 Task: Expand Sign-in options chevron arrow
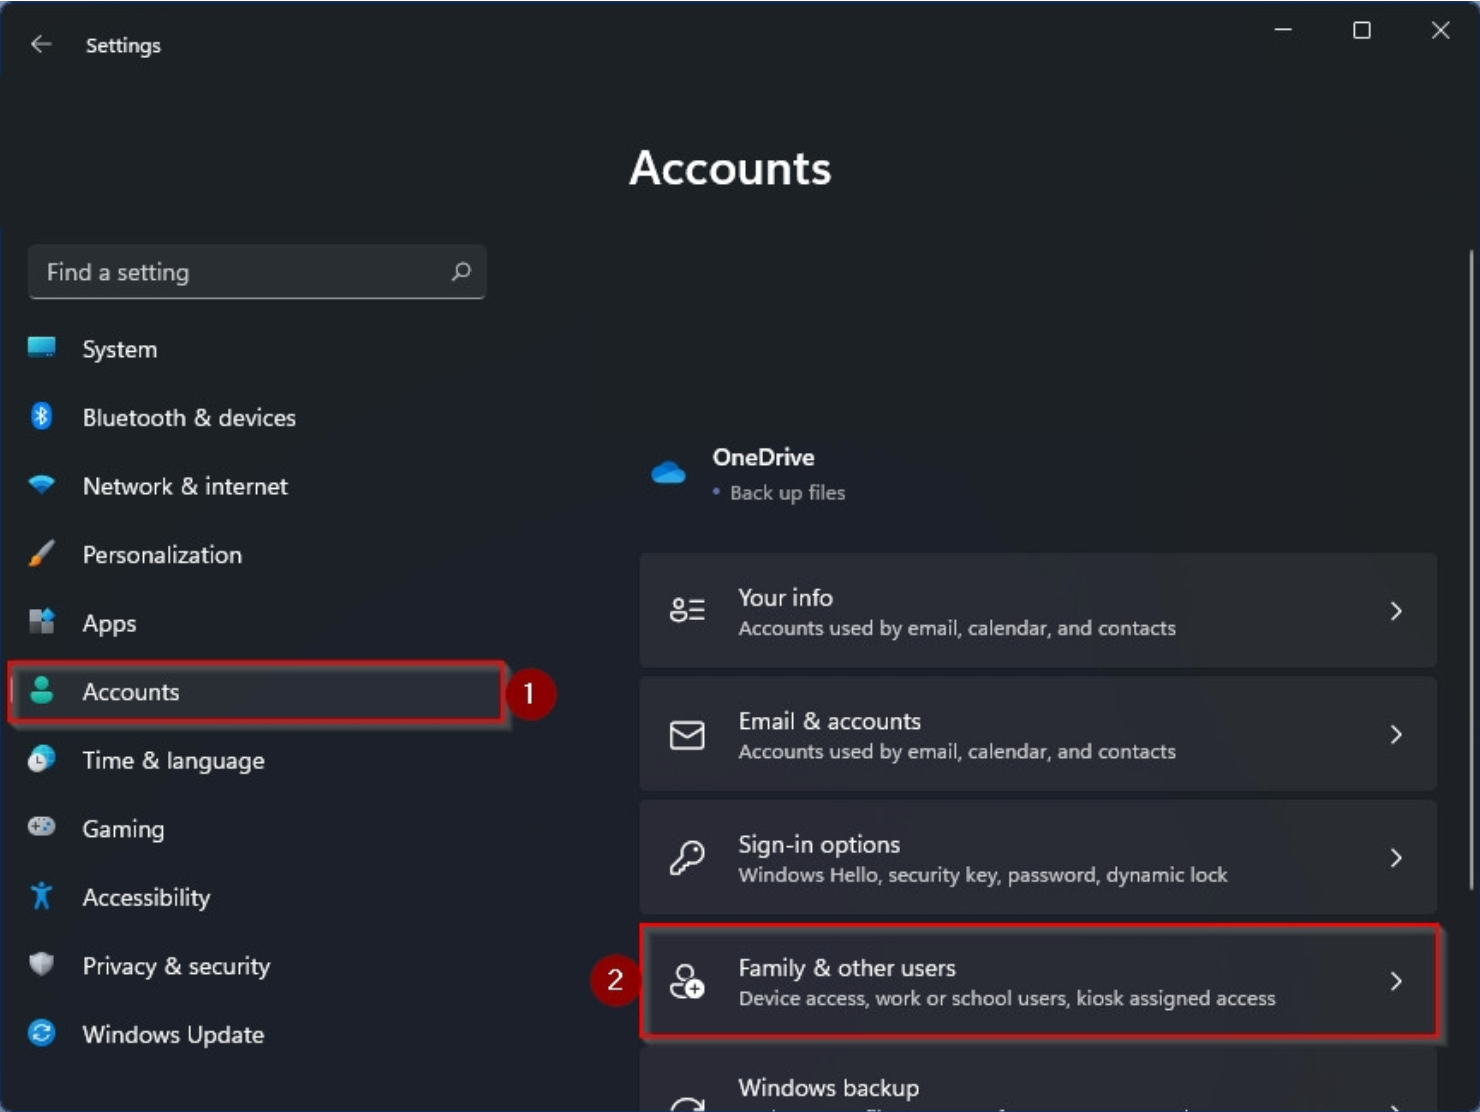(x=1396, y=858)
